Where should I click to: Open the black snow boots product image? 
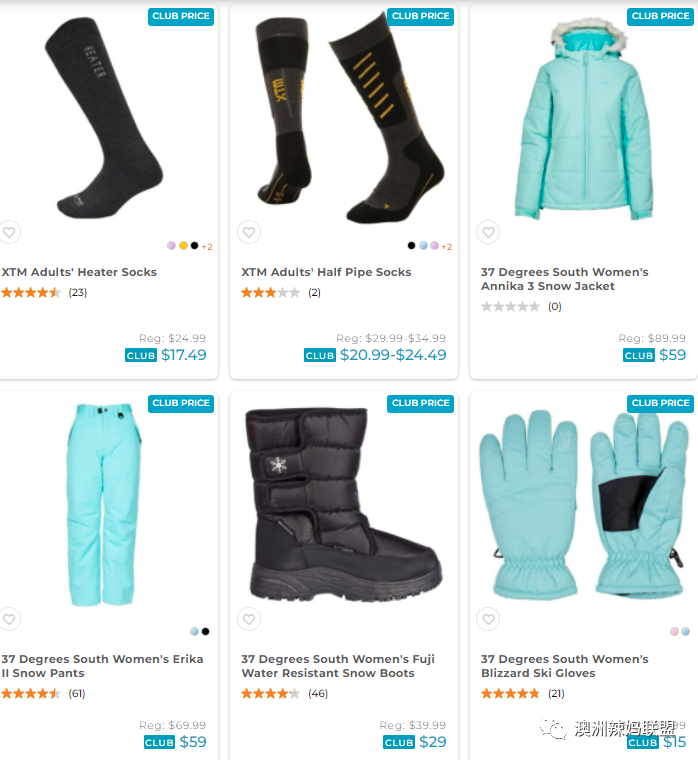pos(345,504)
